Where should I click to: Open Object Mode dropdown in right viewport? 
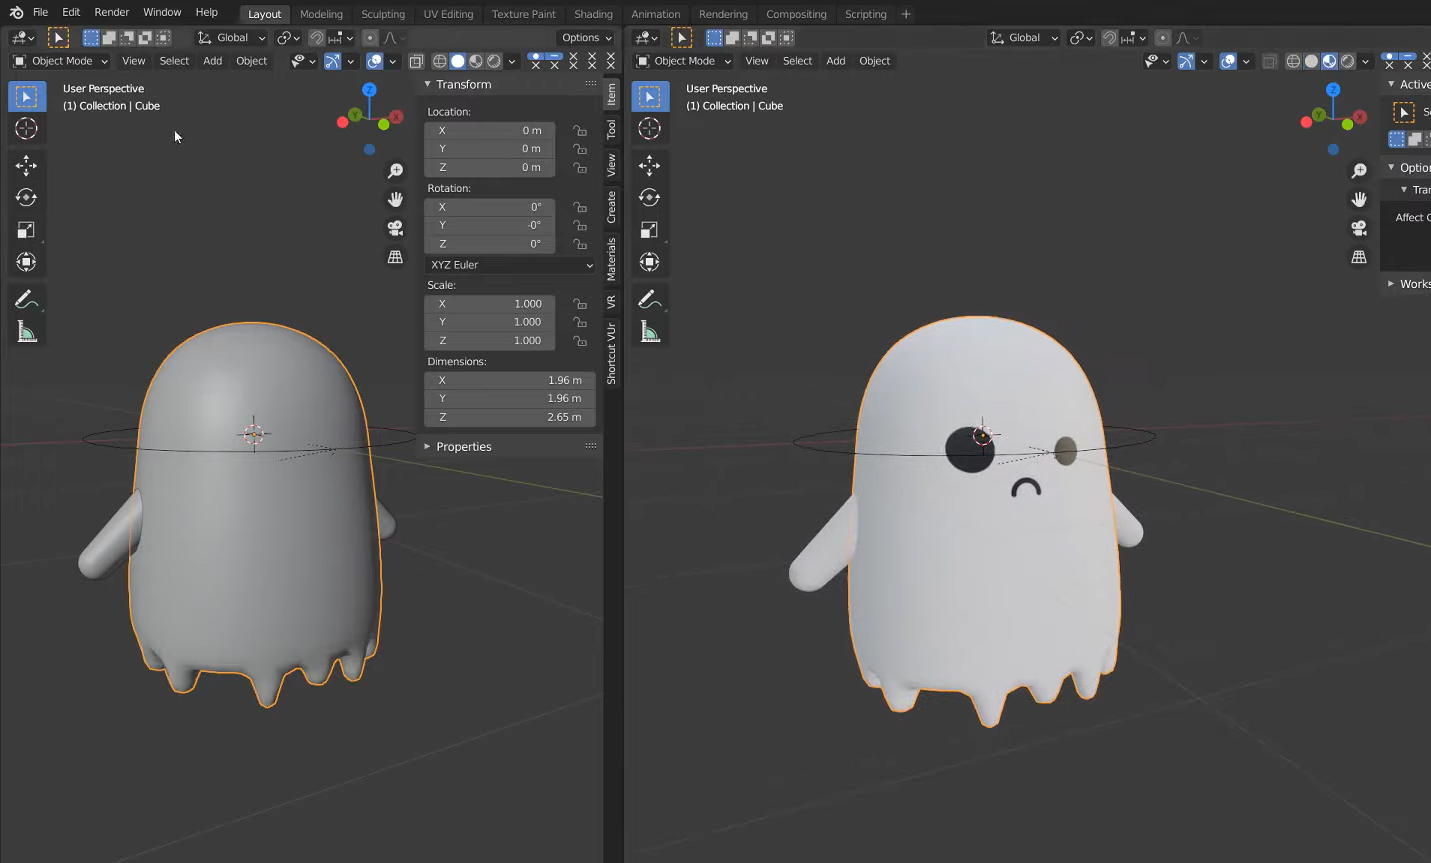click(x=684, y=61)
